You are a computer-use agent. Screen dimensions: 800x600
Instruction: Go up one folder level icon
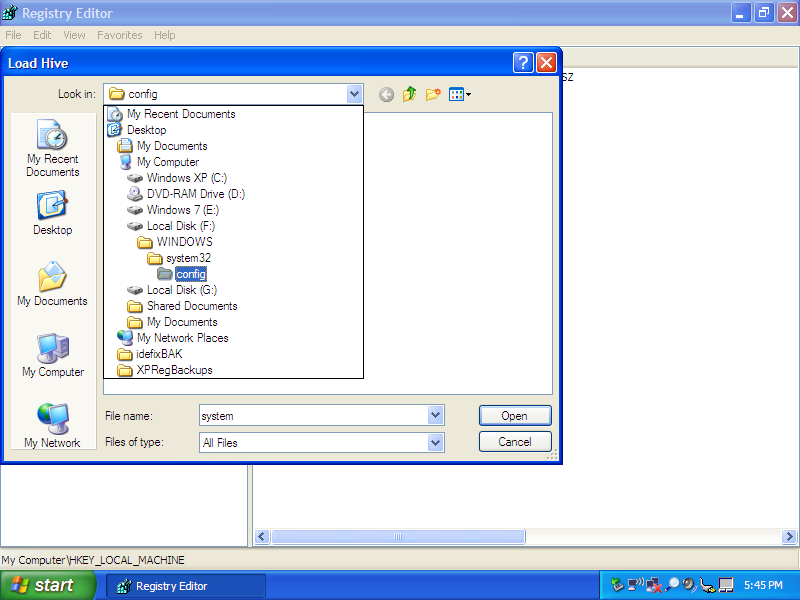click(410, 94)
